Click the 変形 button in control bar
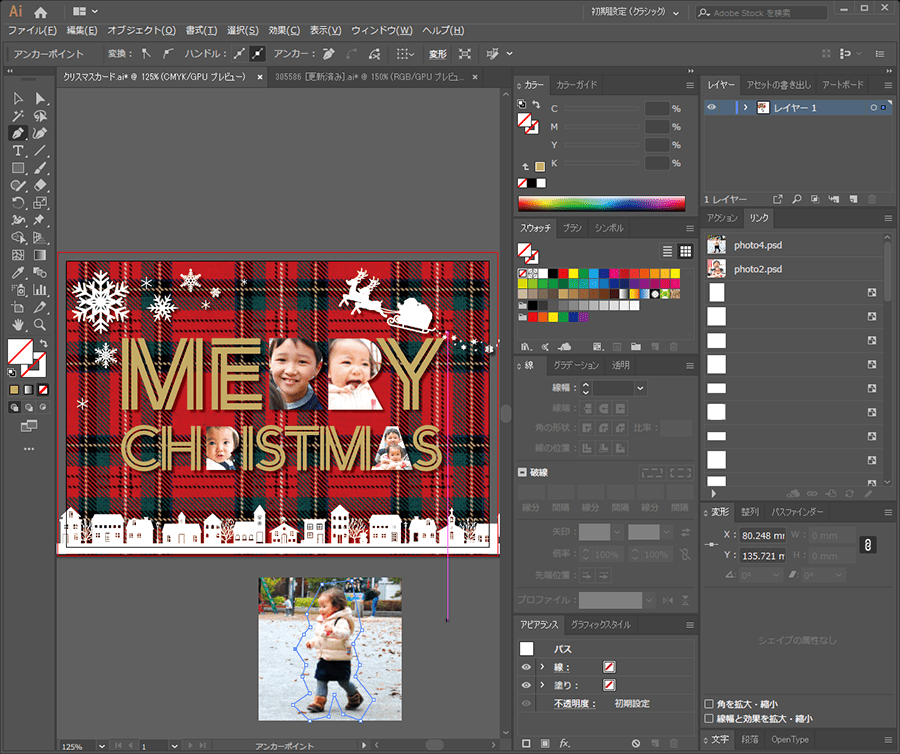 (x=438, y=54)
